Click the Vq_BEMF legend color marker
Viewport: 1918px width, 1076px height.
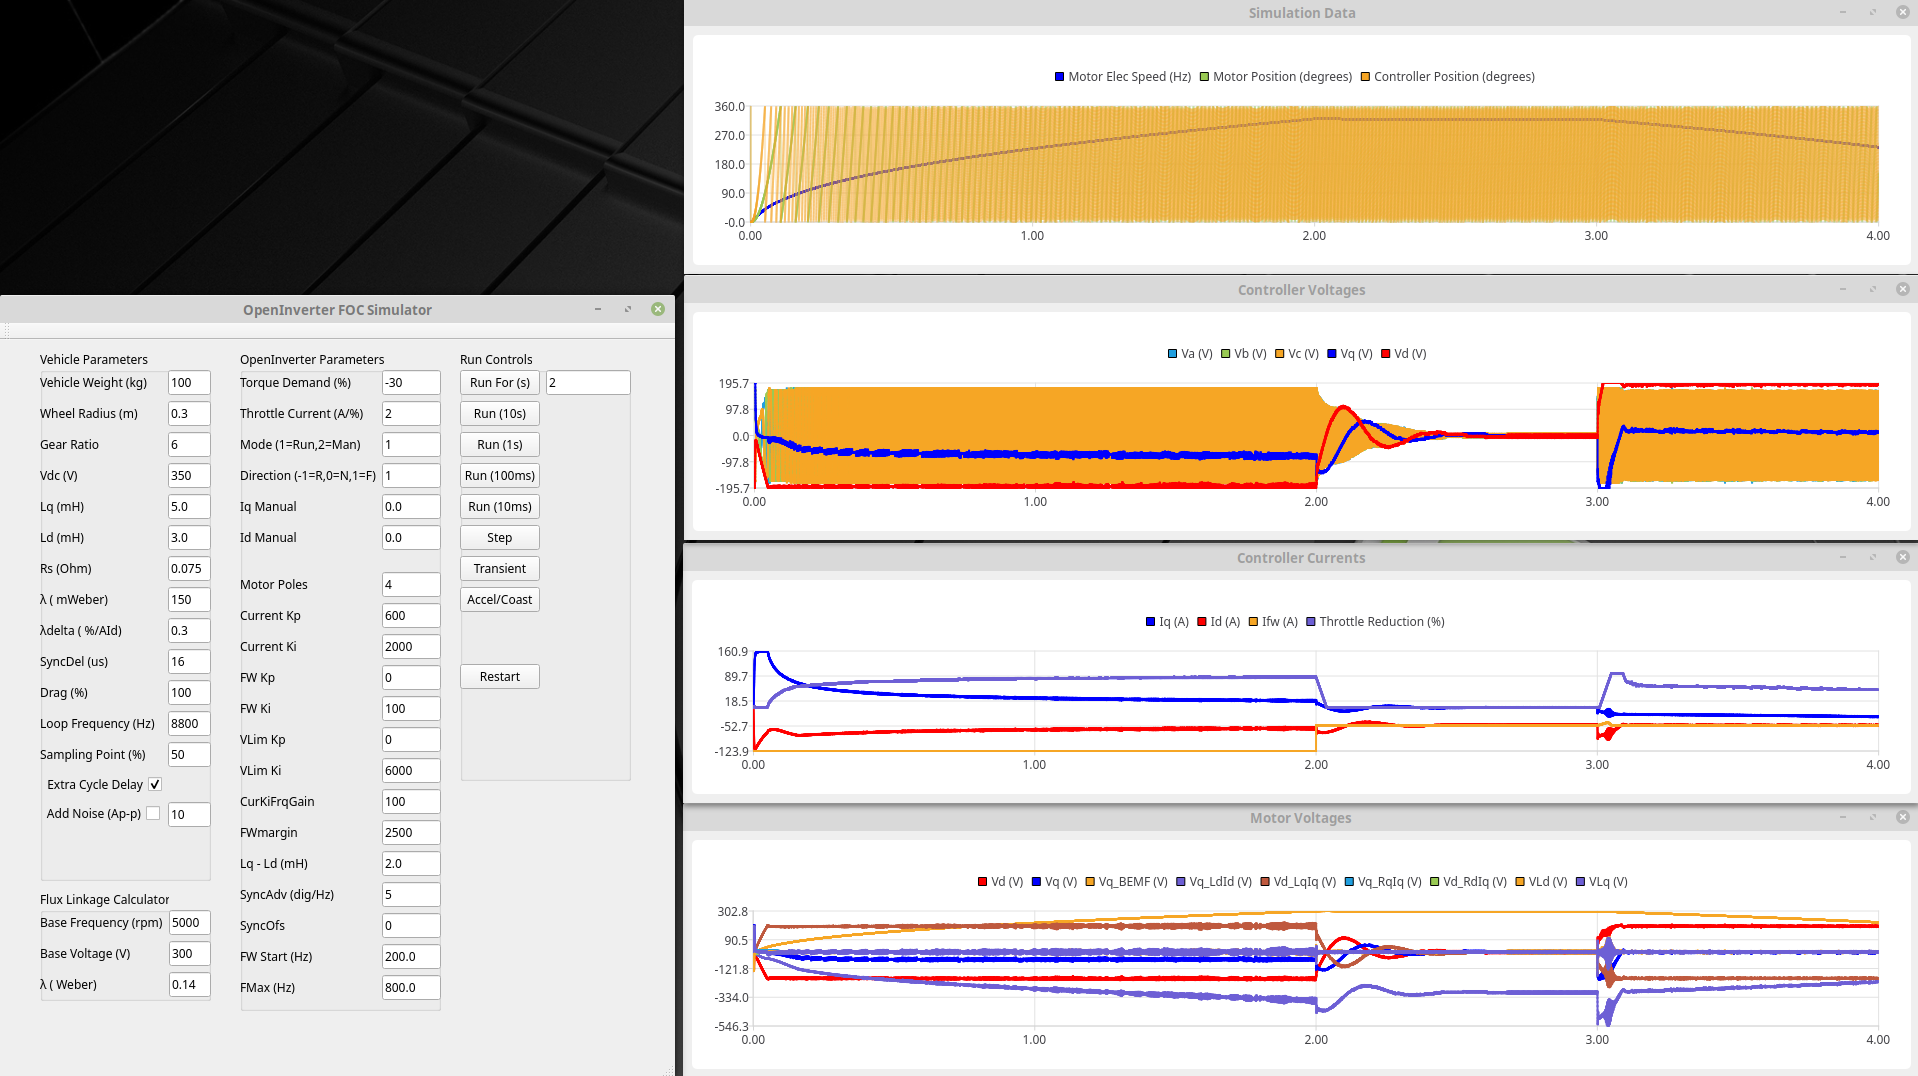coord(1090,882)
